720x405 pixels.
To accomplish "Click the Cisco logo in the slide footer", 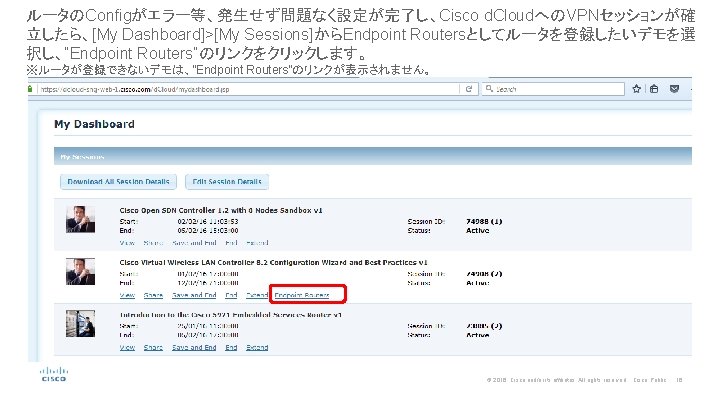I will coord(54,374).
